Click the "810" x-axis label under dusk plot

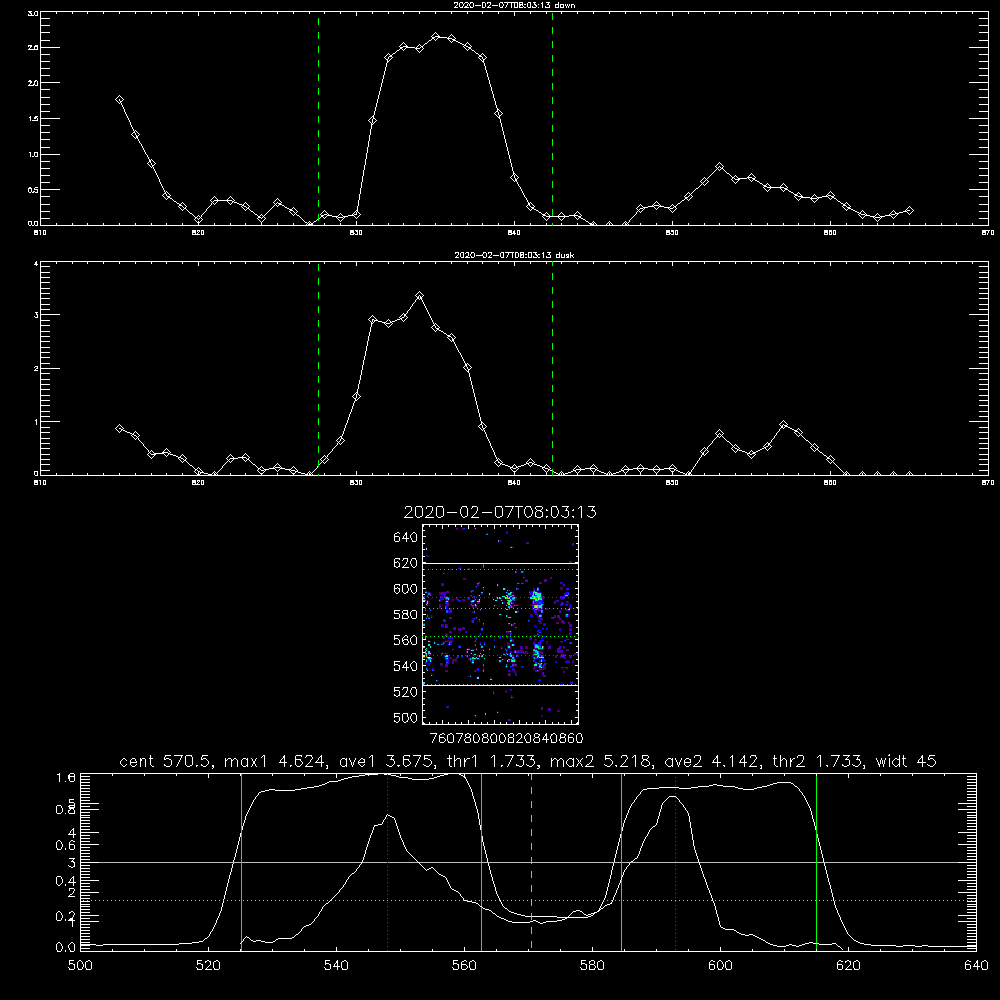pyautogui.click(x=40, y=483)
